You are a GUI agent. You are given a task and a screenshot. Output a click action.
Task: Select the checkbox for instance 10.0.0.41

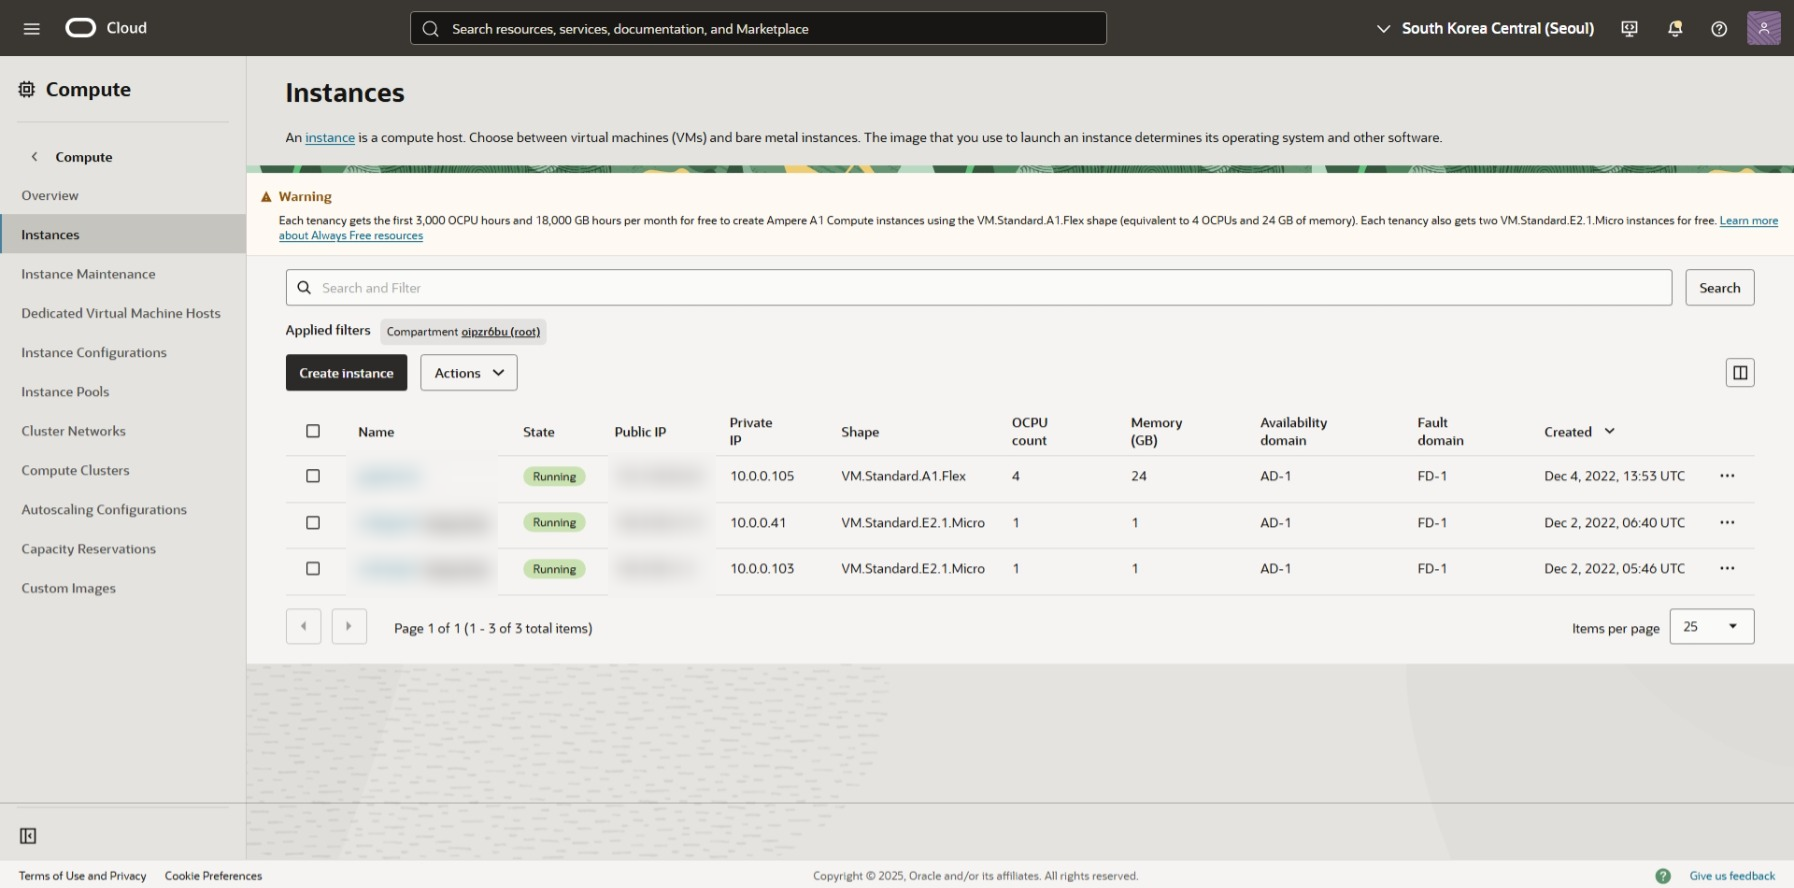[313, 523]
